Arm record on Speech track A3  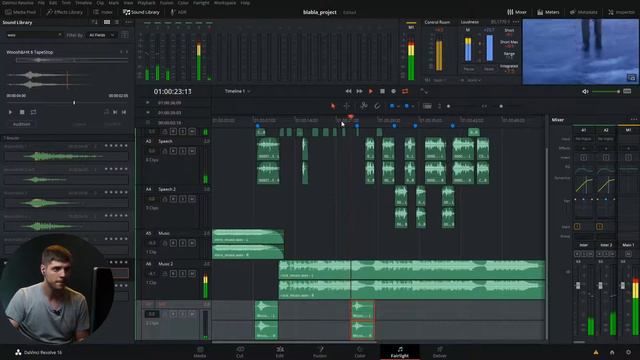pyautogui.click(x=173, y=151)
